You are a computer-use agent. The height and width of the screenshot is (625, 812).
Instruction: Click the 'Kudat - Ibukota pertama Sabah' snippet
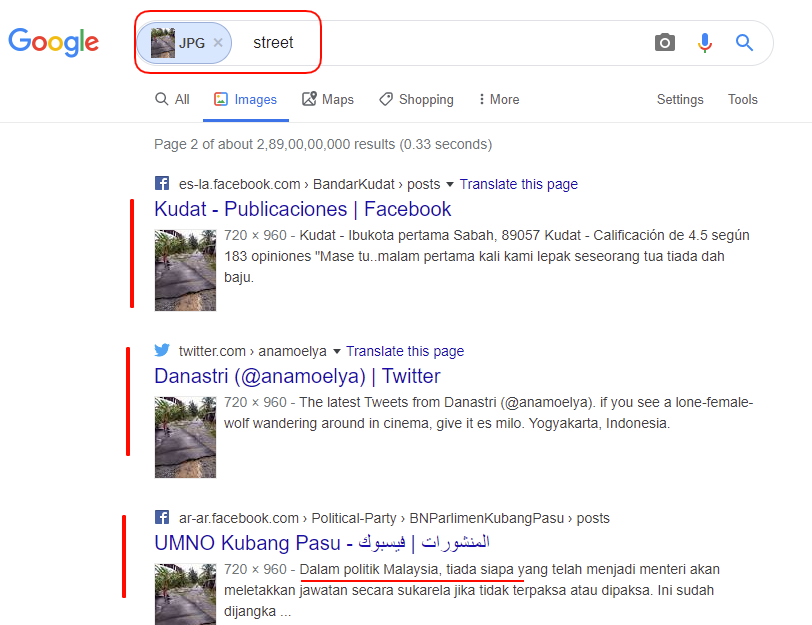click(487, 256)
